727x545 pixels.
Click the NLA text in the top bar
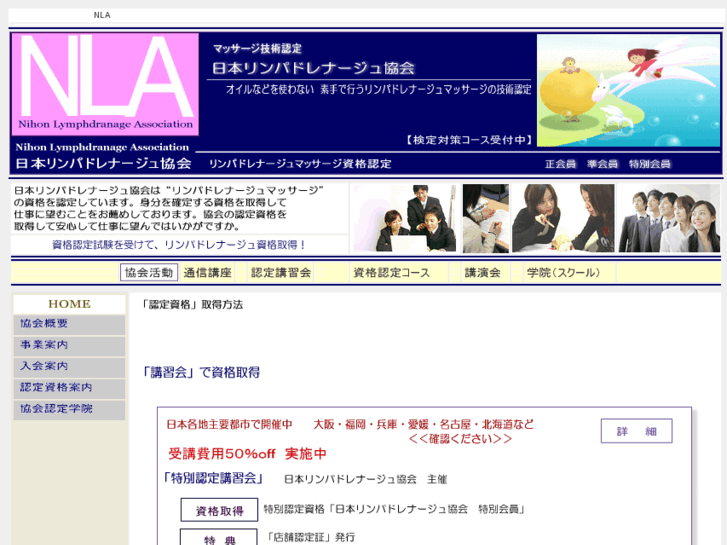[x=102, y=15]
